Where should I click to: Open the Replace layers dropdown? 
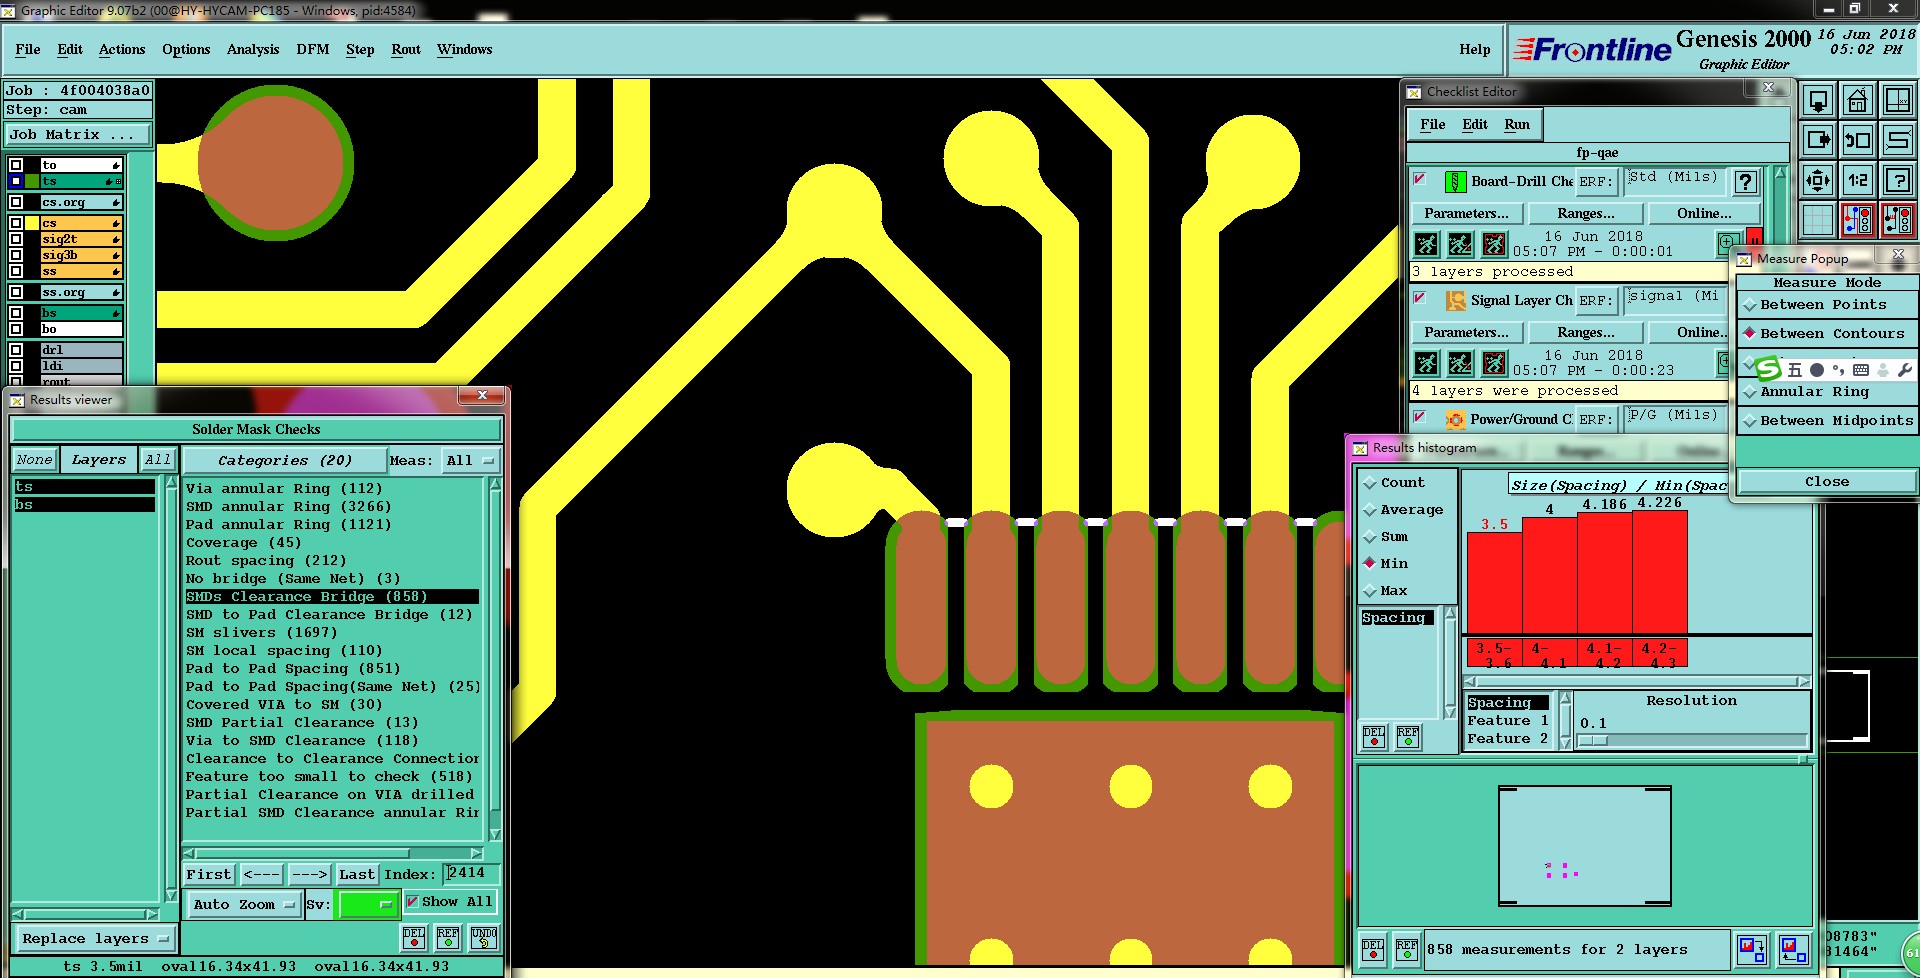tap(95, 939)
